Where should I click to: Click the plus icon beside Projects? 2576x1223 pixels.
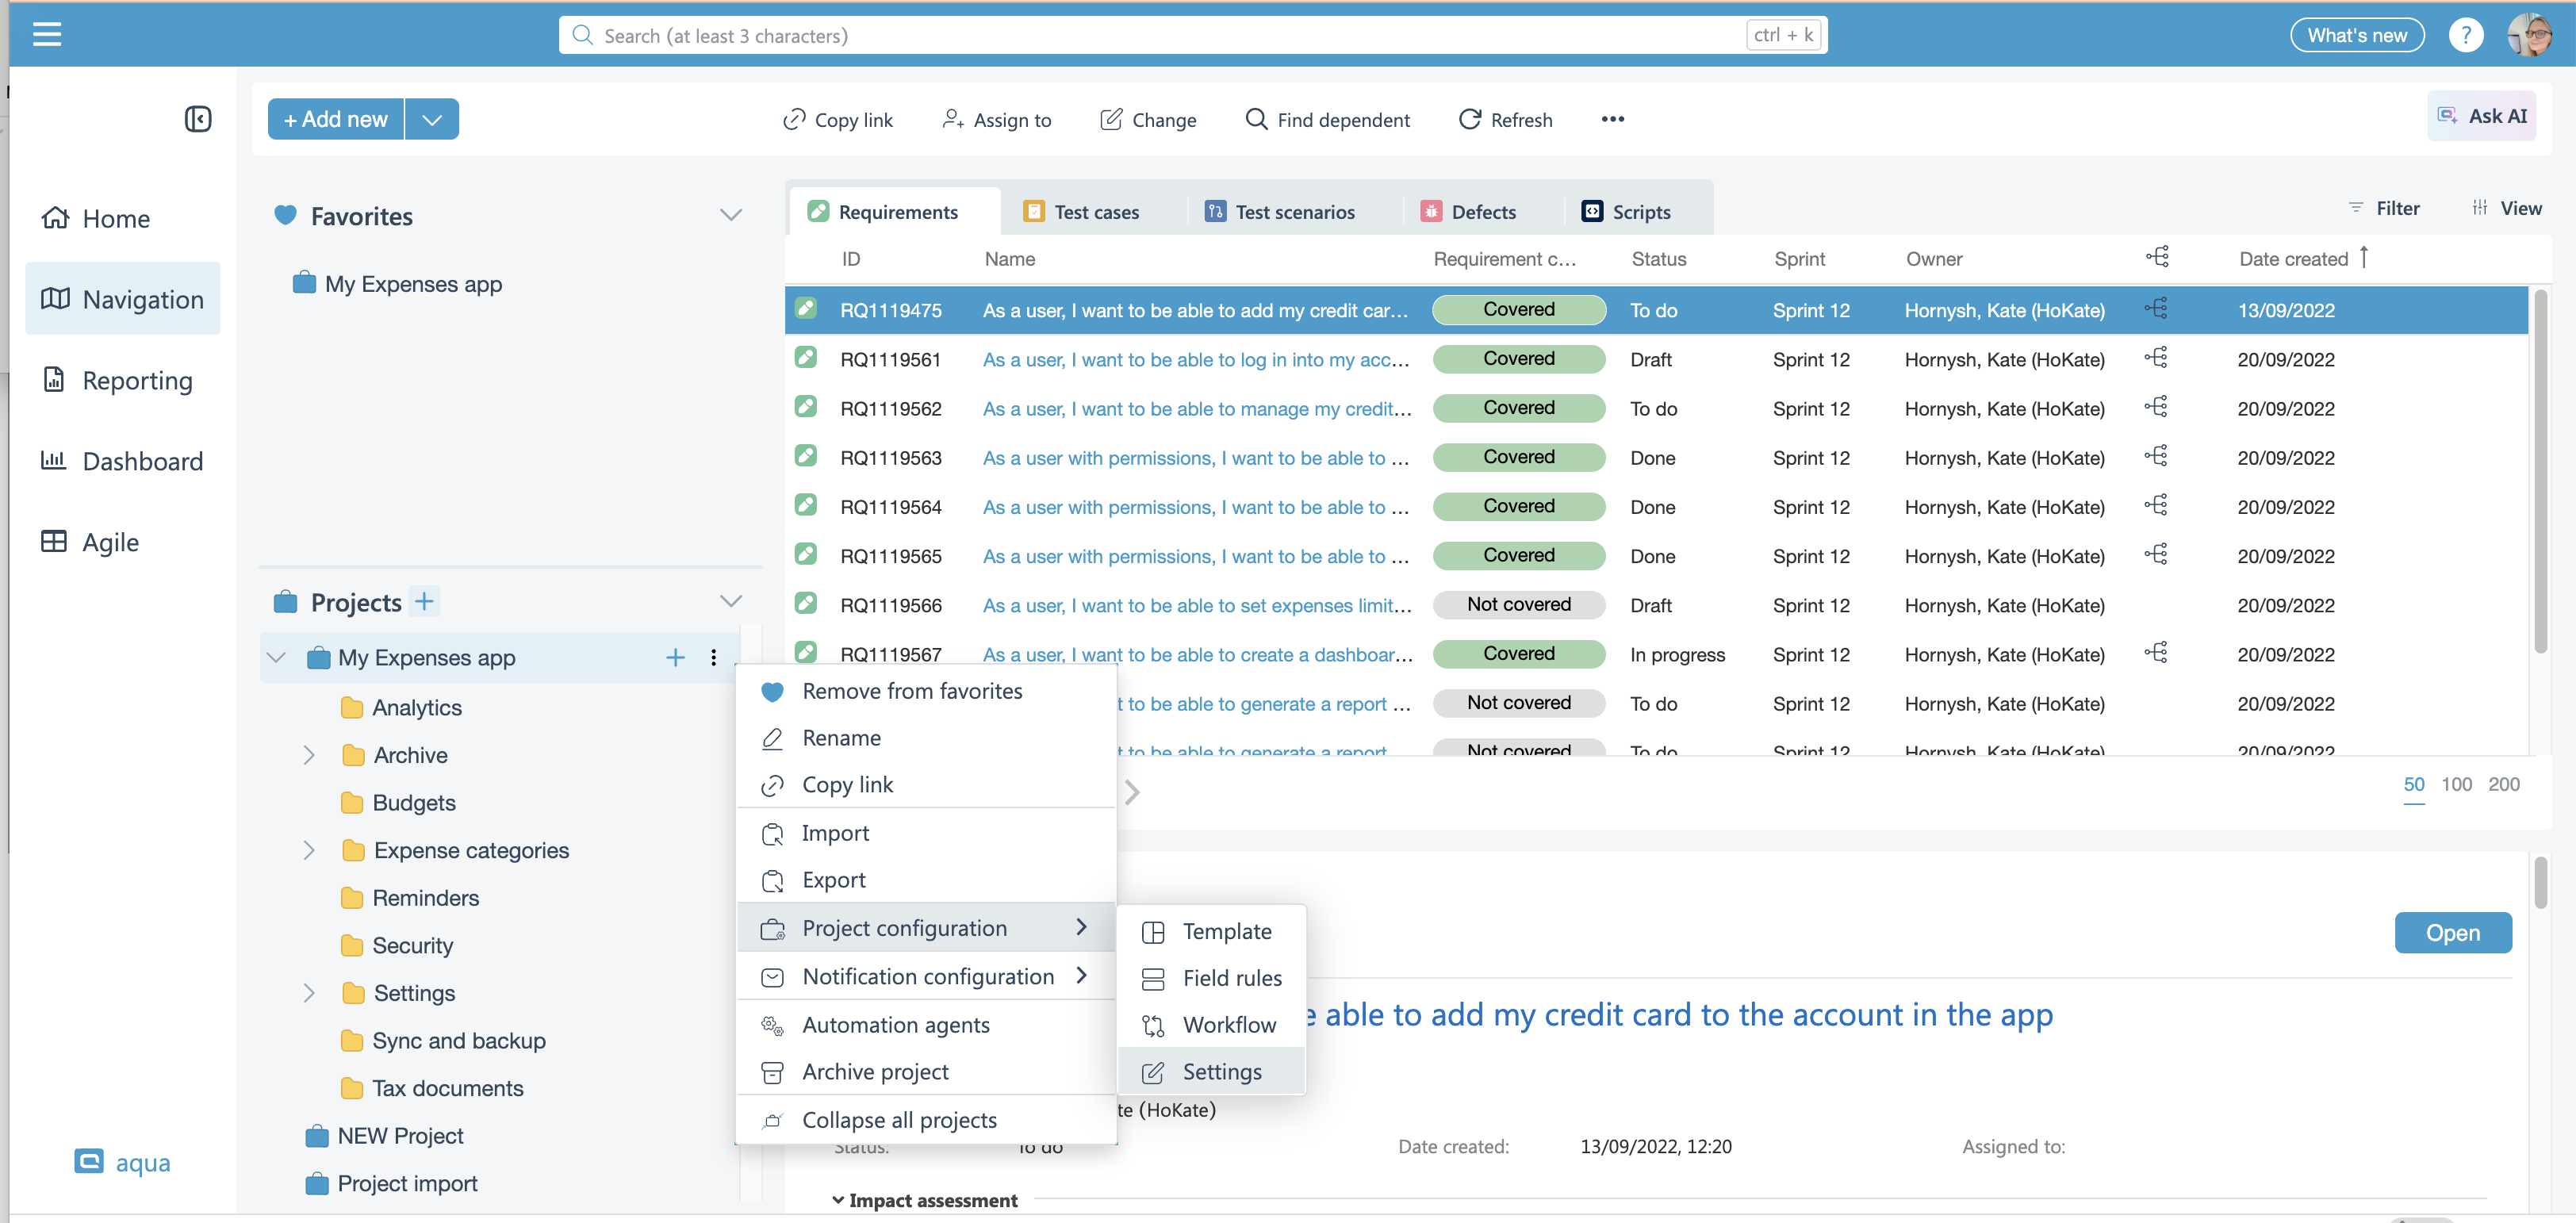pos(425,601)
